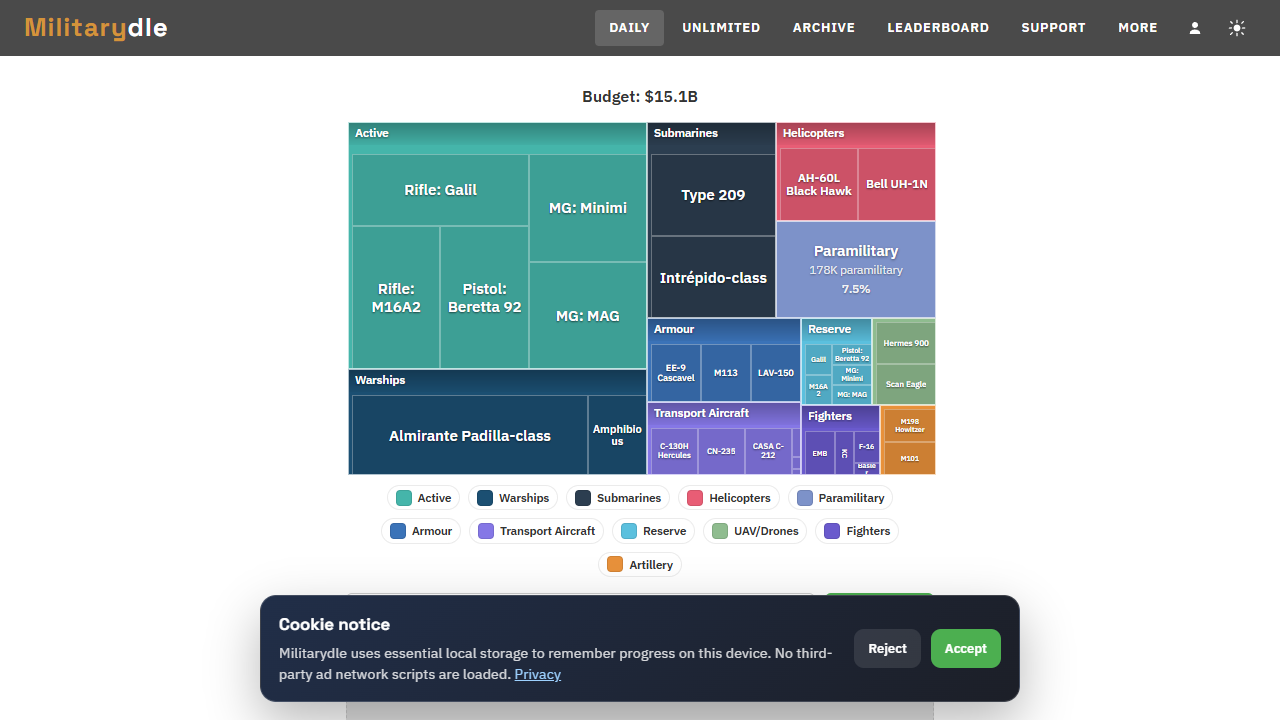This screenshot has height=720, width=1280.
Task: Click Pistol: Beretta 92 cell in Active
Action: click(x=485, y=298)
